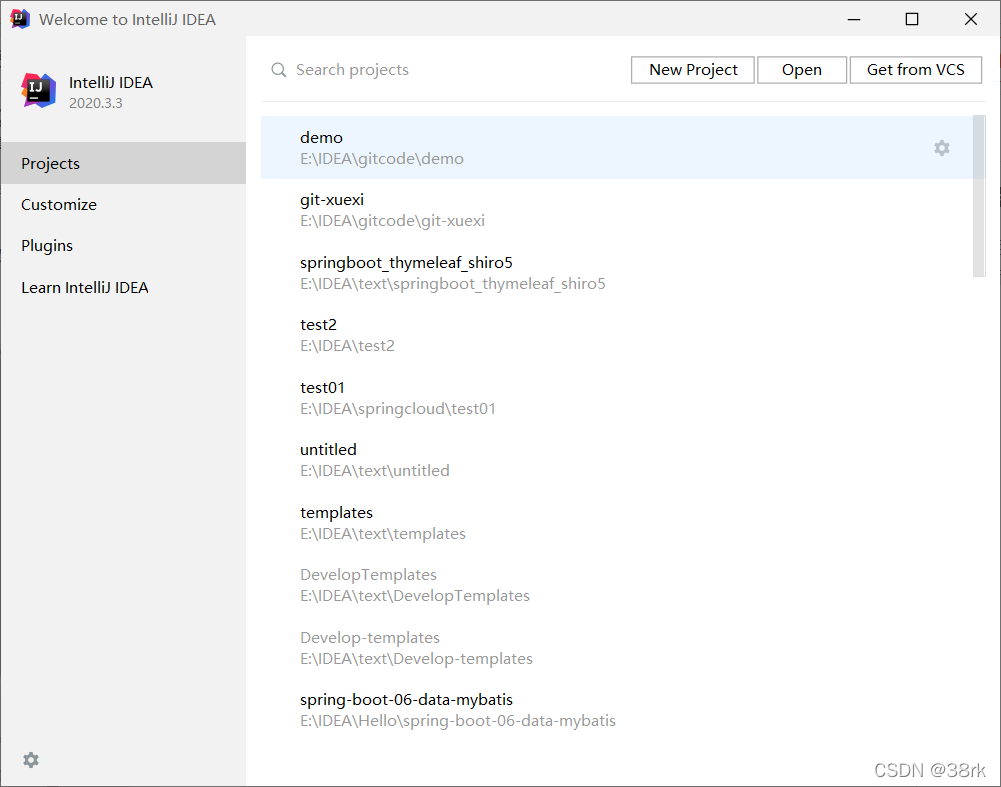Focus the Search projects field
This screenshot has height=787, width=1001.
[447, 70]
